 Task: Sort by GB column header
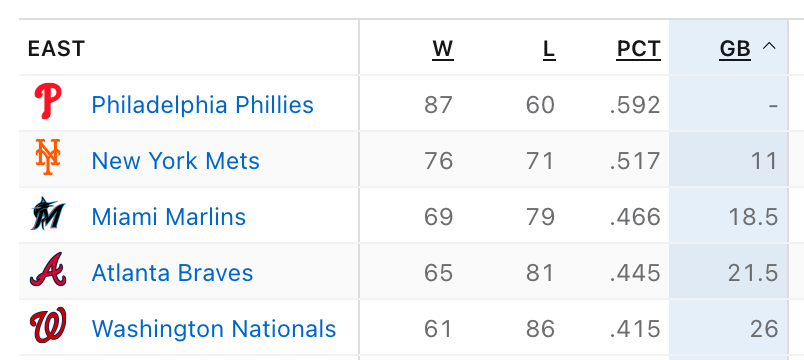click(x=735, y=49)
